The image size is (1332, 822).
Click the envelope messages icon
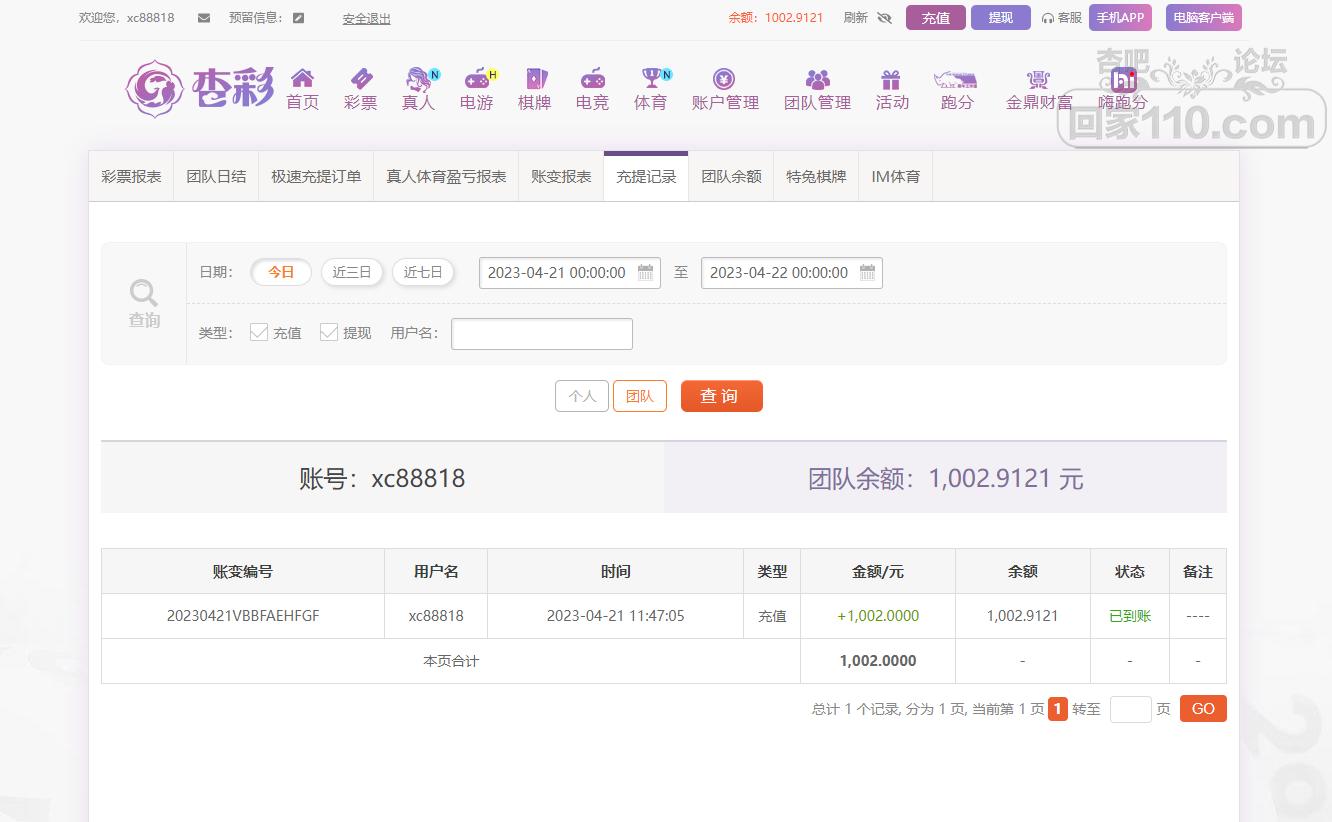(204, 18)
